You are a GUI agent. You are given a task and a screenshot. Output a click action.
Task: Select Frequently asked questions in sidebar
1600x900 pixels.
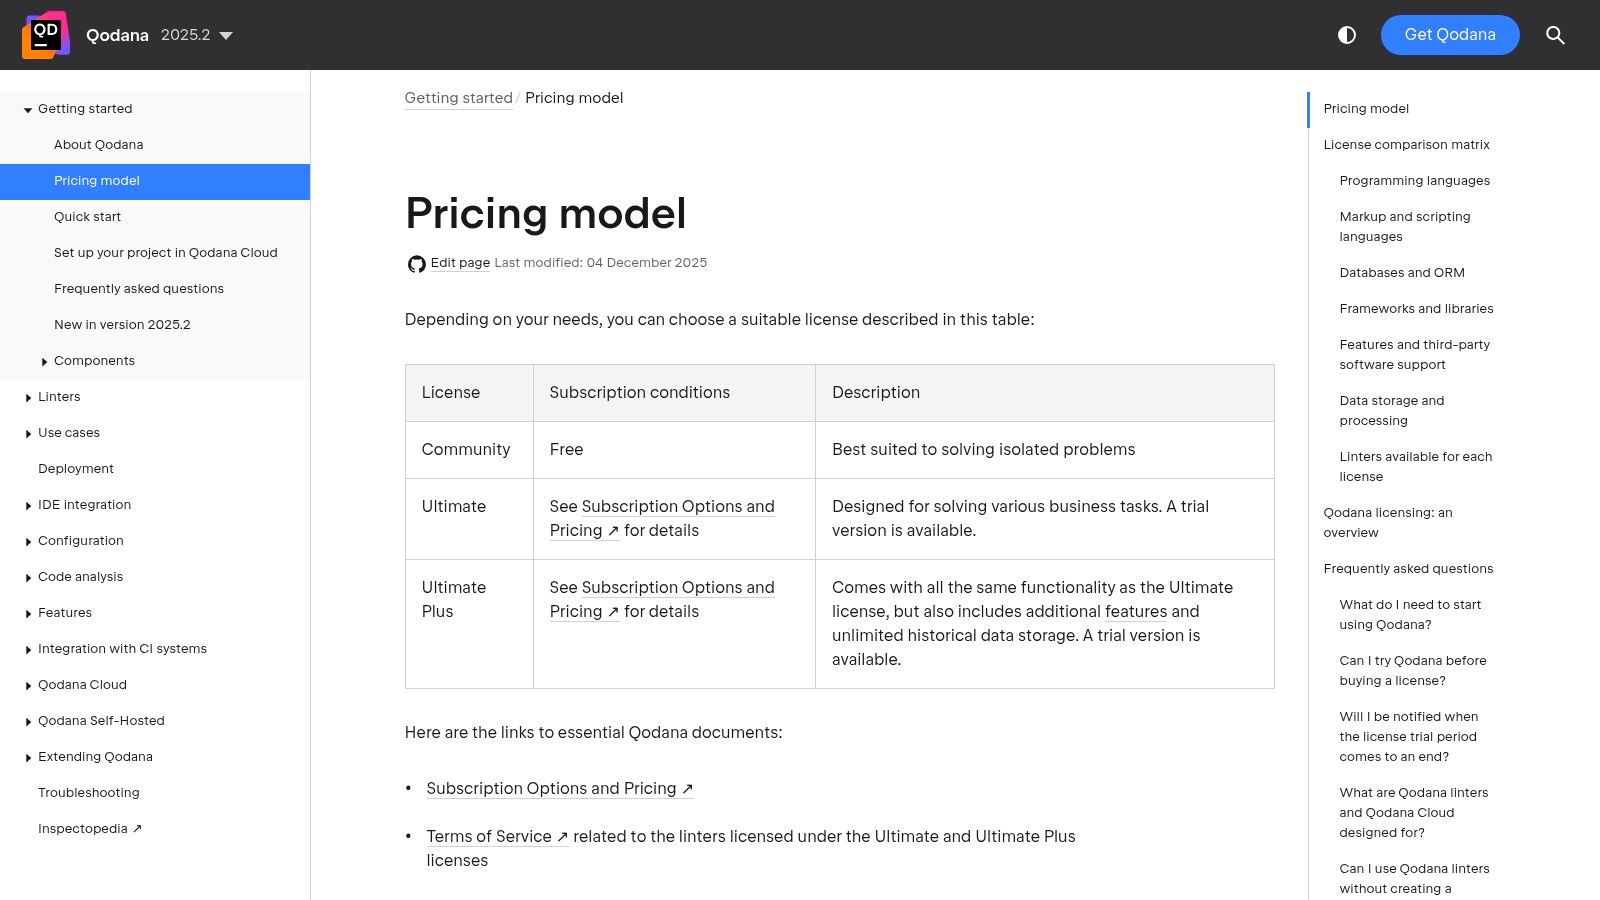[139, 289]
